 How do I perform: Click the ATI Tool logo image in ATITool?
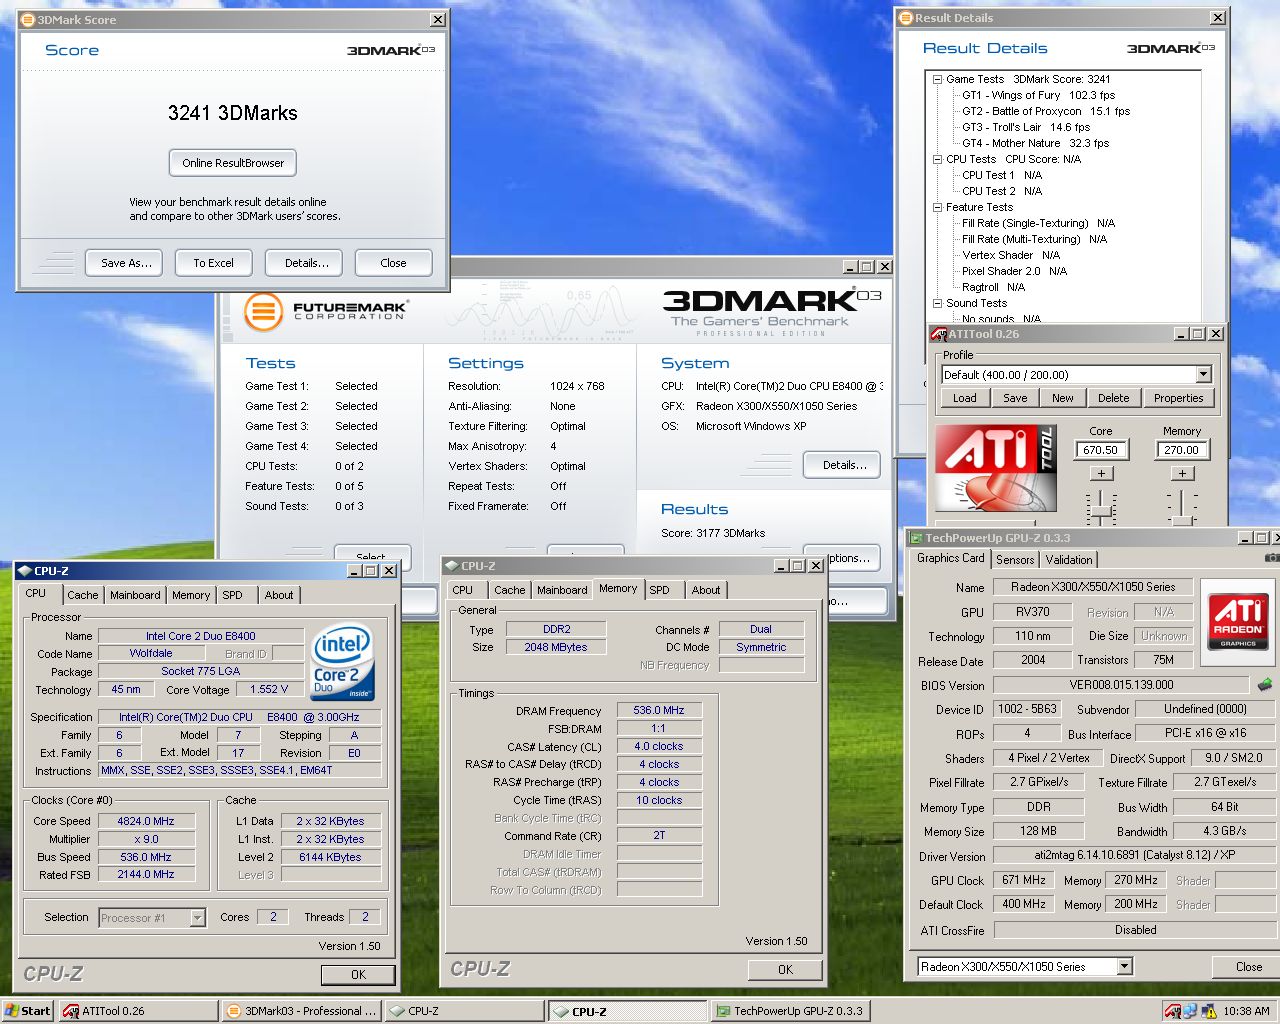(x=996, y=468)
